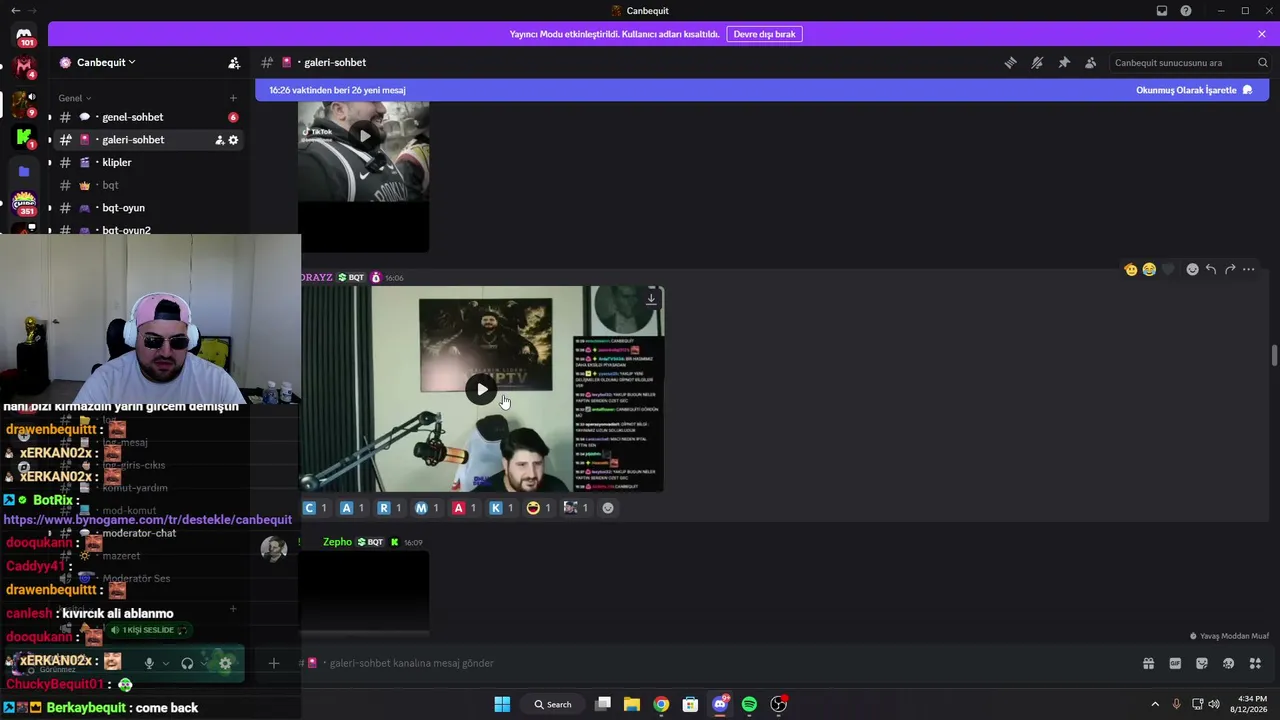Click attach plus button left of message box
This screenshot has height=720, width=1280.
tap(274, 663)
